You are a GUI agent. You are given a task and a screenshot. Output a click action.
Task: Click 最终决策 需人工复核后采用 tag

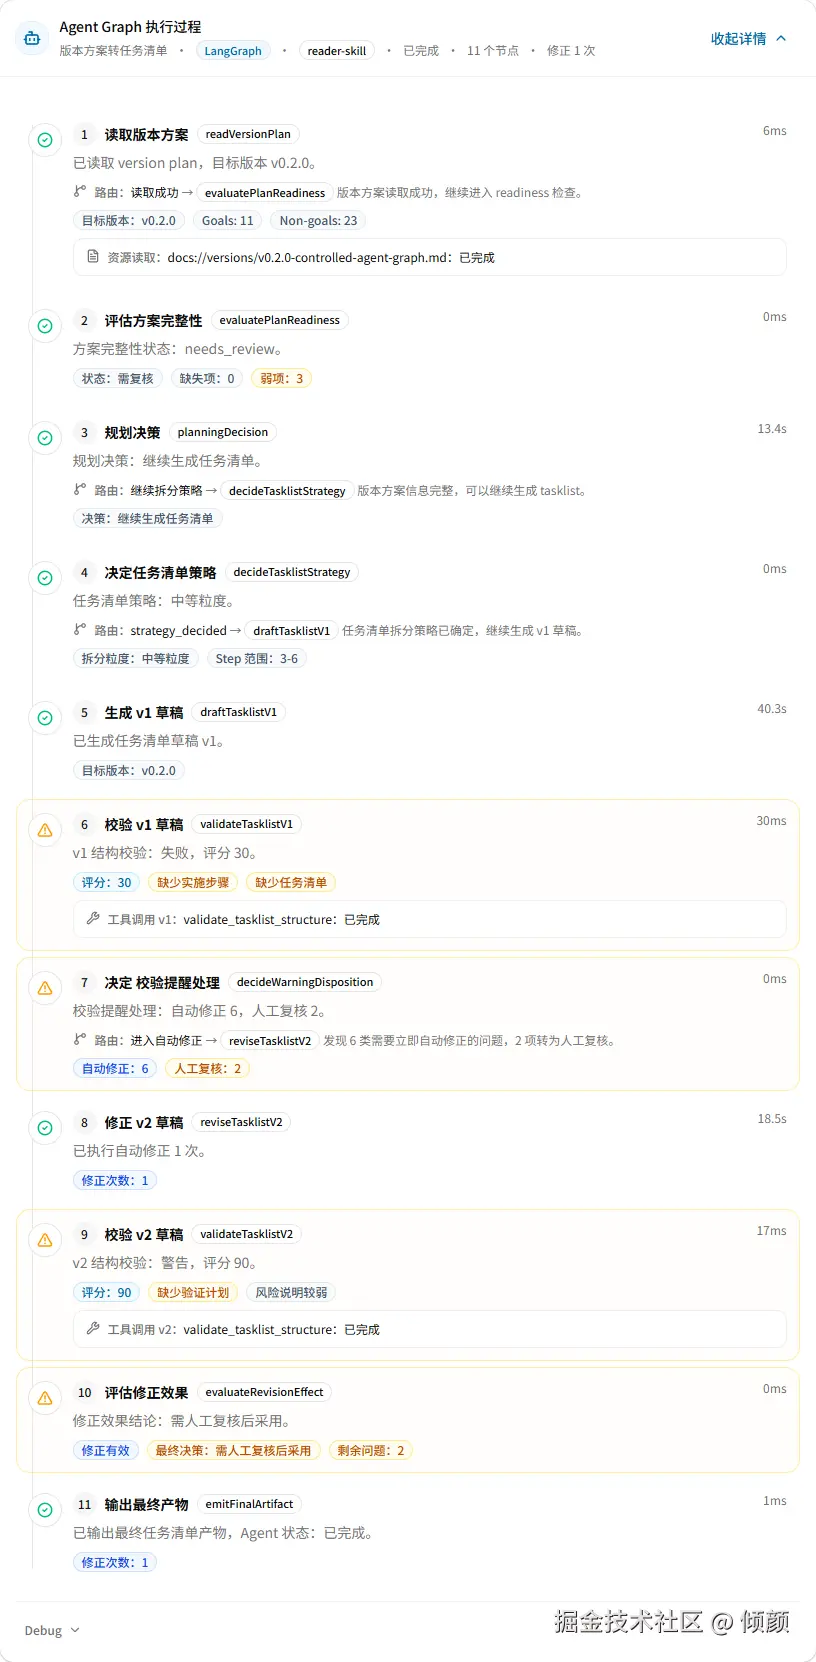(x=233, y=1451)
